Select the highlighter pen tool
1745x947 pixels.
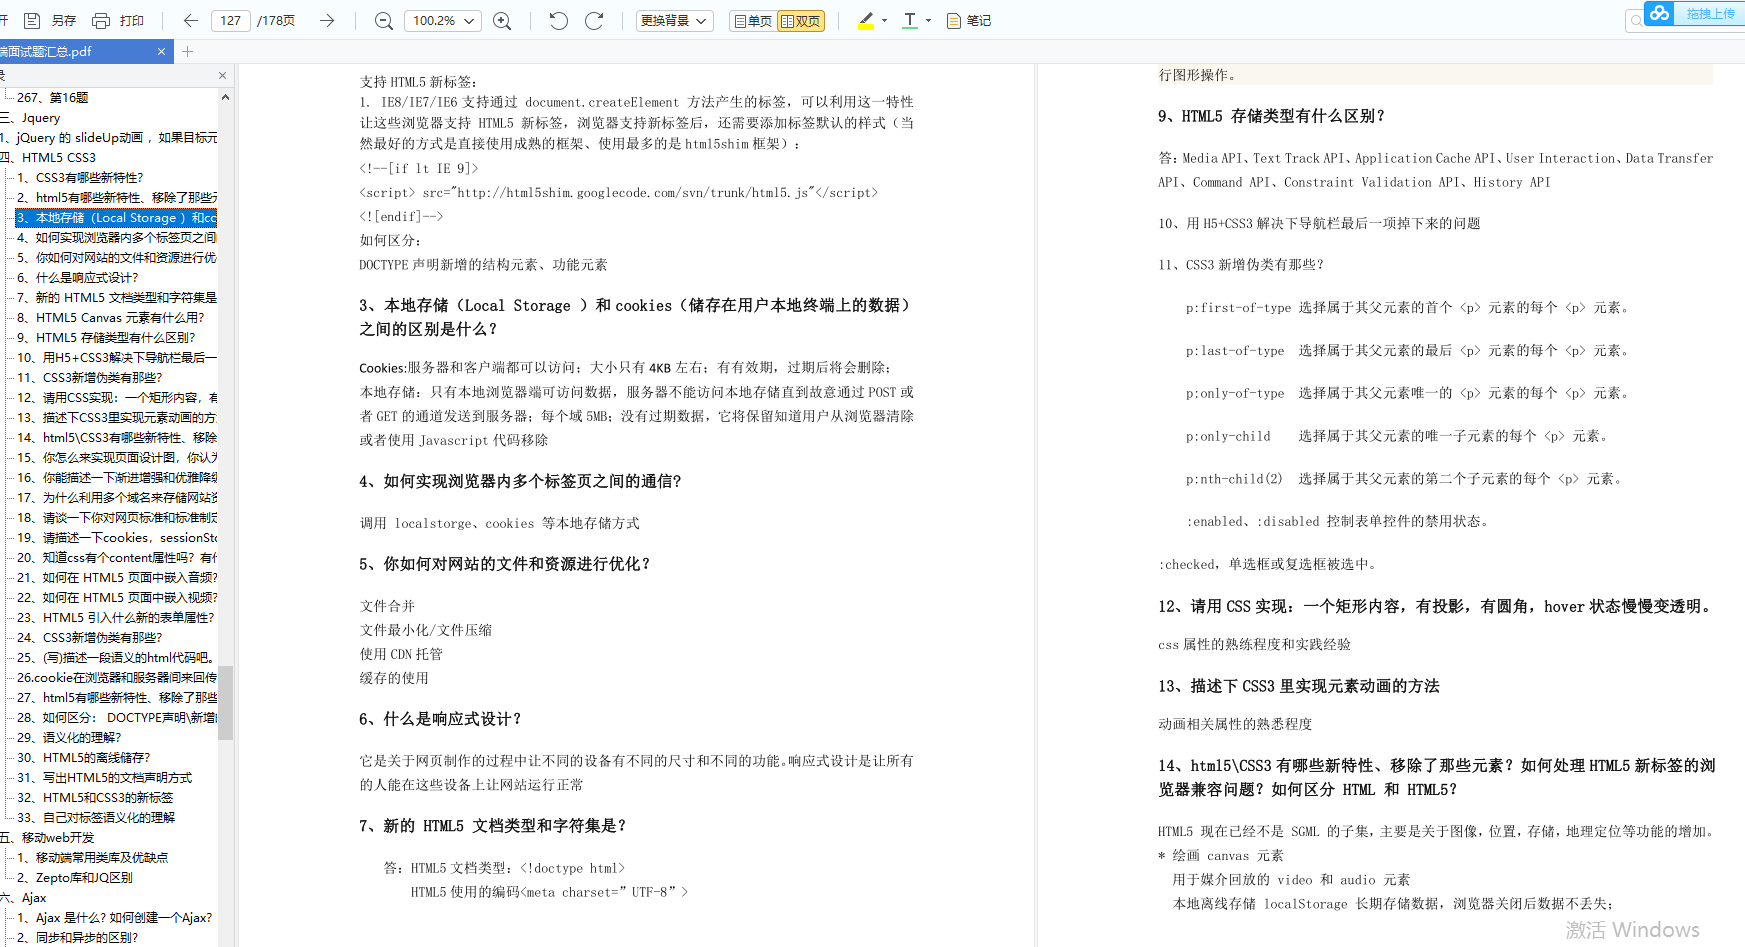click(864, 20)
